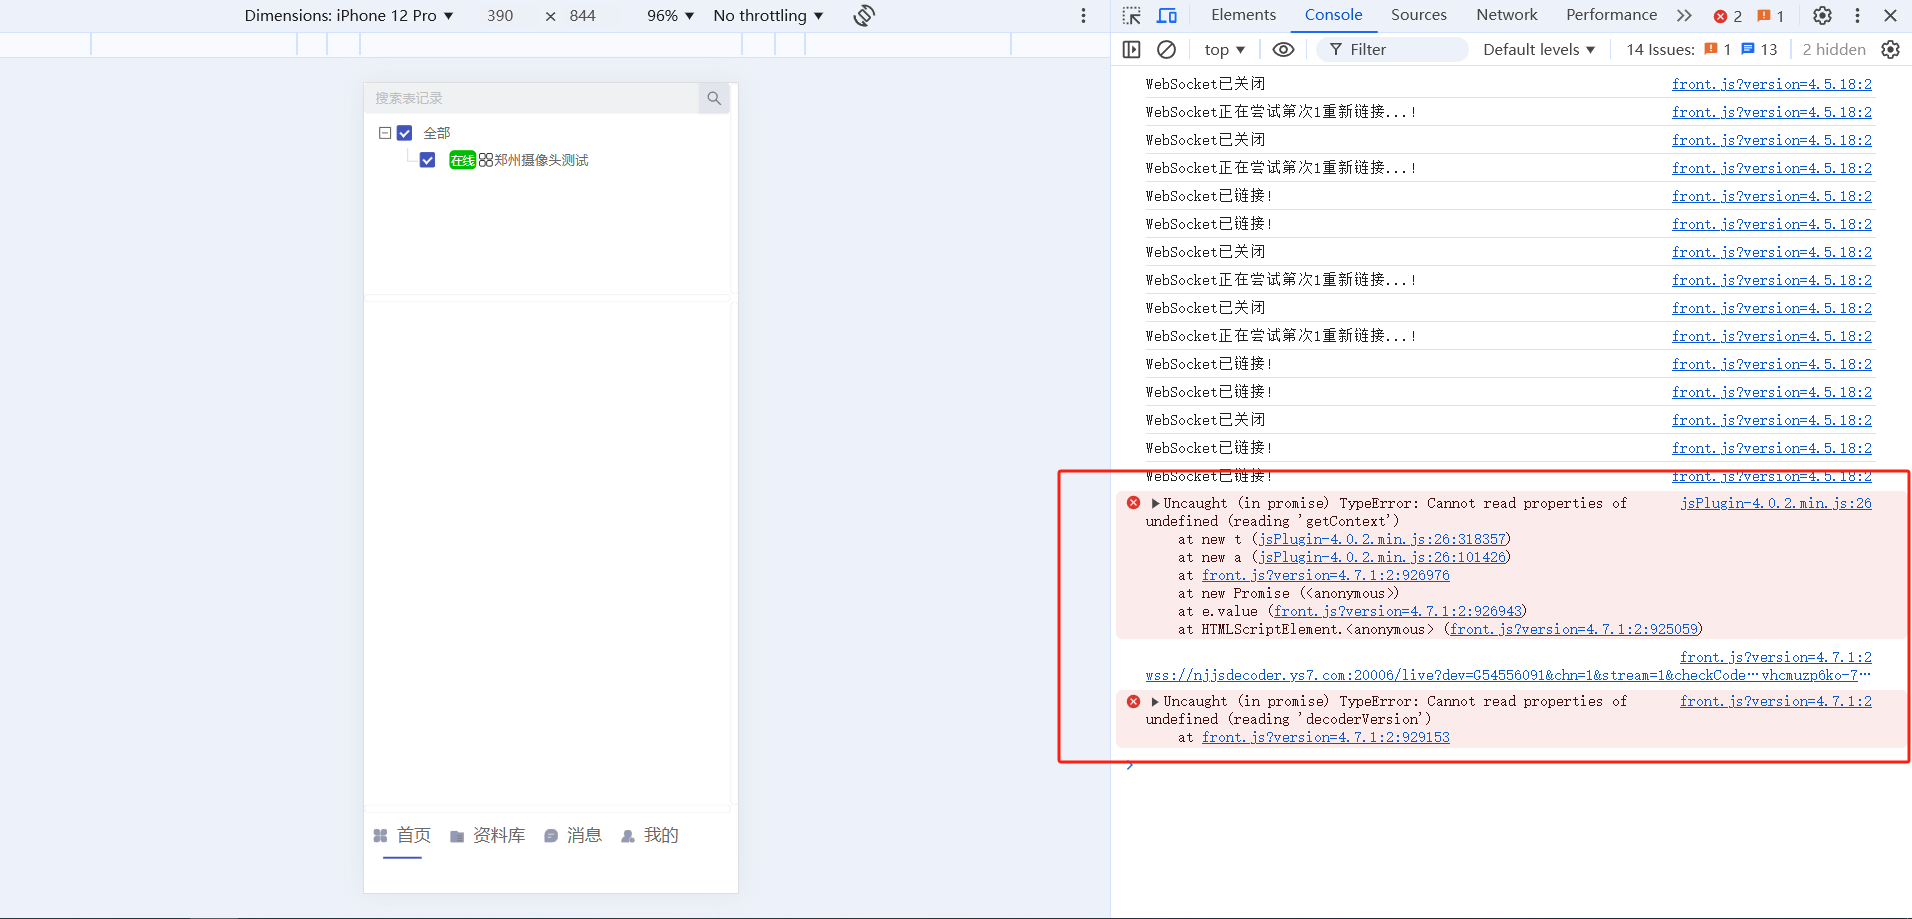Click the decoderVersion error red icon

coord(1133,701)
